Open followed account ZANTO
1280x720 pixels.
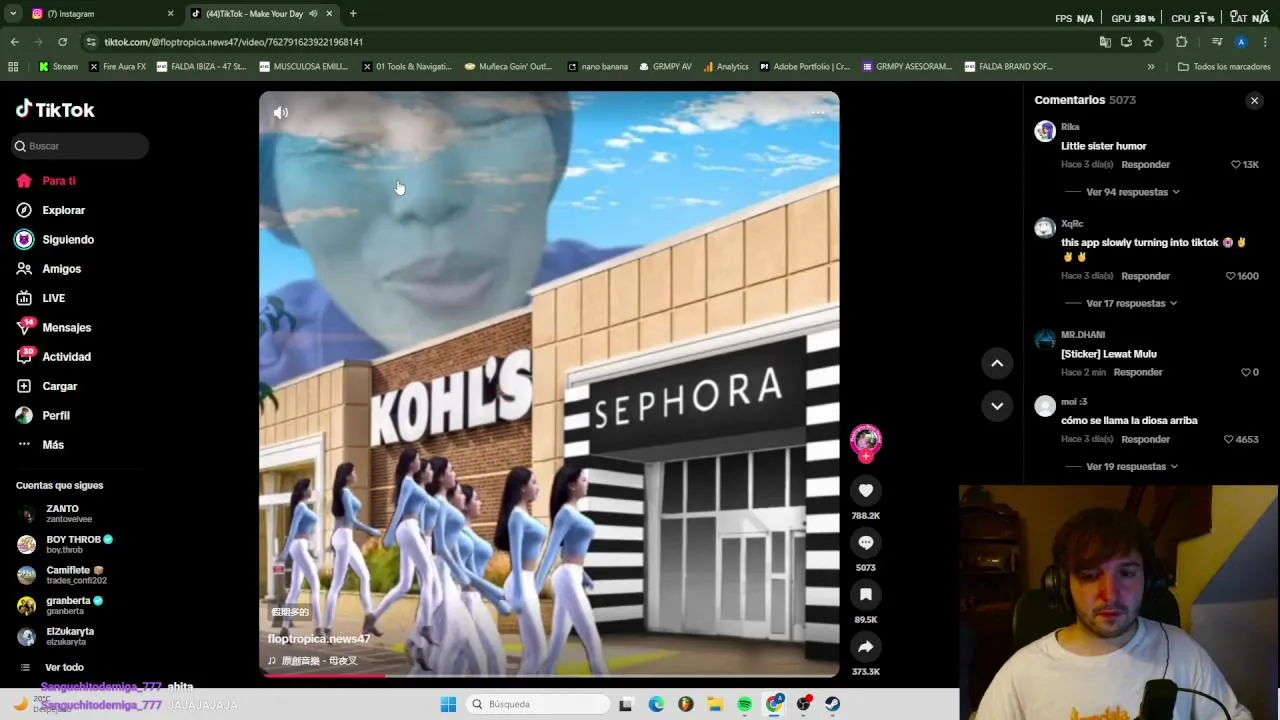pos(61,514)
